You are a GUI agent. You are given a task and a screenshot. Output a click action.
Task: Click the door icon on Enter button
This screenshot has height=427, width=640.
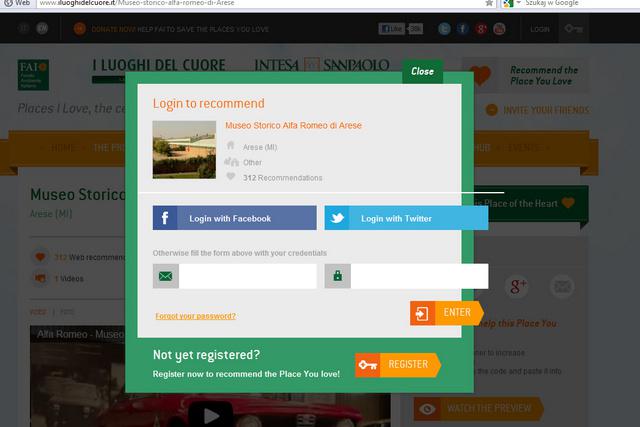(422, 313)
